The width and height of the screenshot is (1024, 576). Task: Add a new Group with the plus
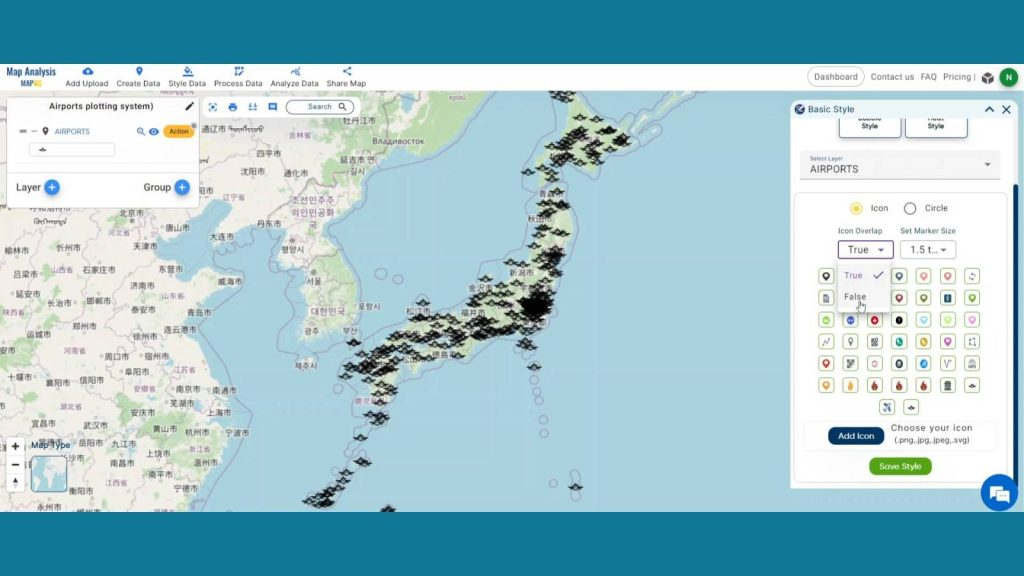click(182, 187)
